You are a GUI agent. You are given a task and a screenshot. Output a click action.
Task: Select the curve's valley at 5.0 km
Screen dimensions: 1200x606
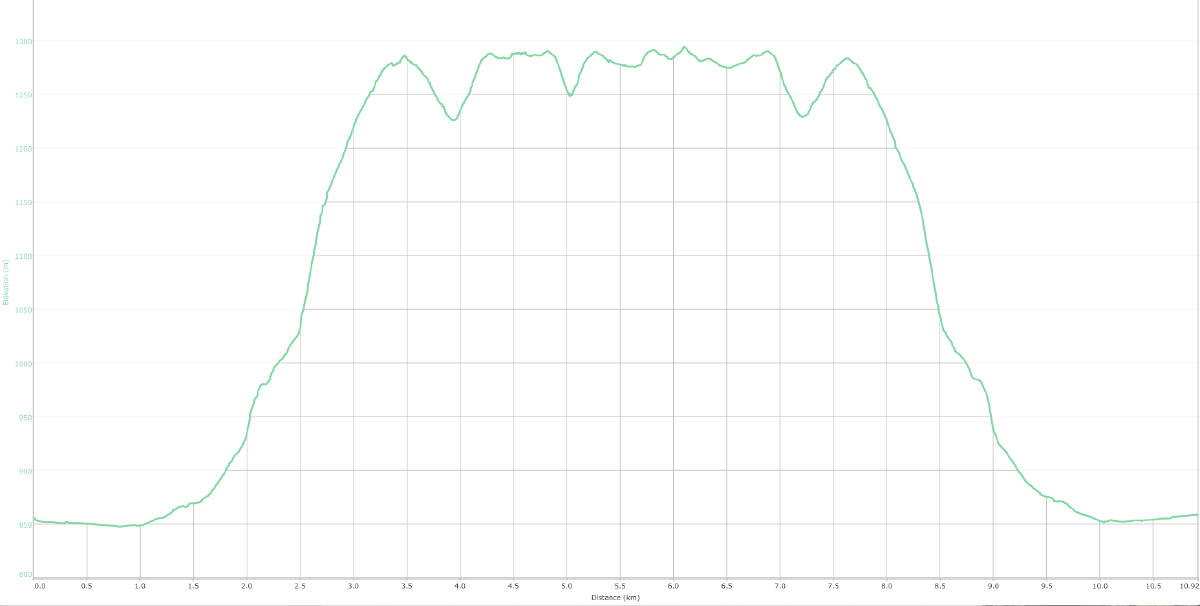click(x=570, y=95)
